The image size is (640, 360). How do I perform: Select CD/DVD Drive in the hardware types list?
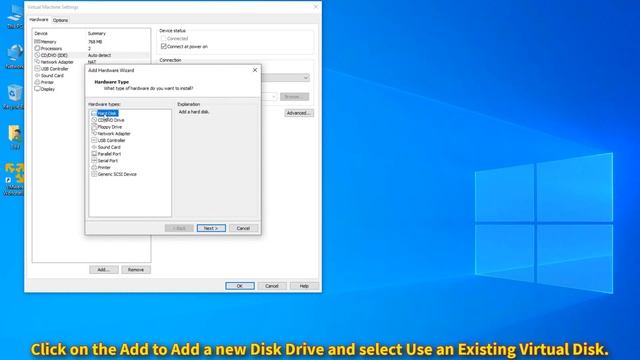tap(108, 120)
